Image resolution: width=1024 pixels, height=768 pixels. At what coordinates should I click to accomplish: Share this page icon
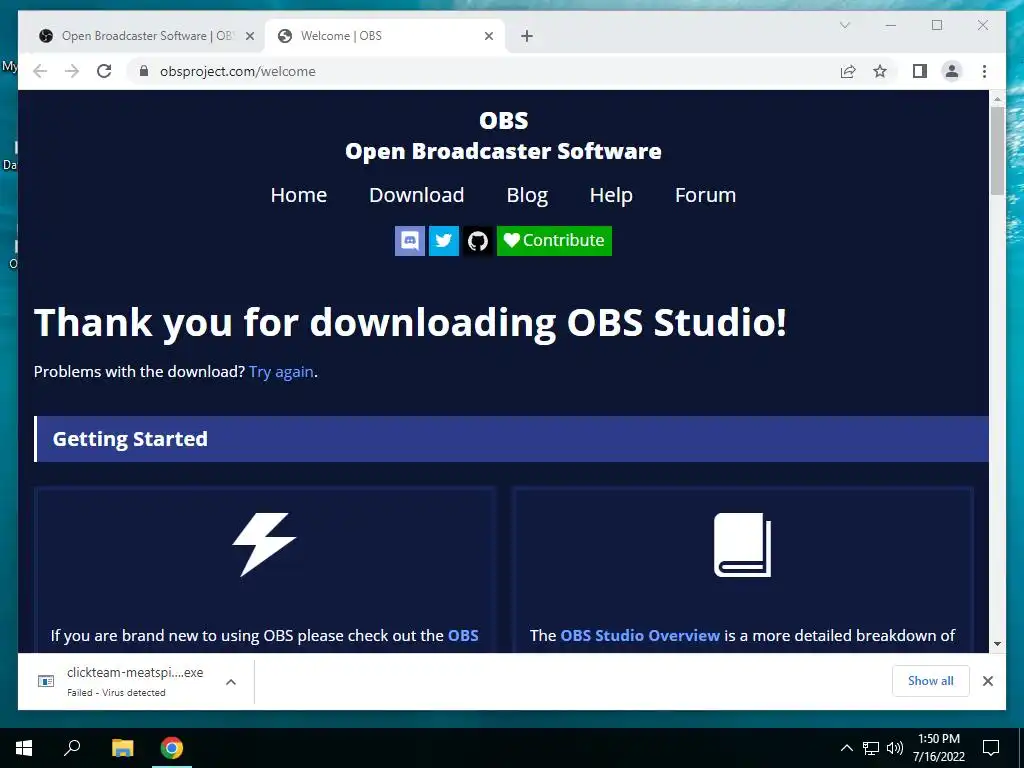point(848,71)
